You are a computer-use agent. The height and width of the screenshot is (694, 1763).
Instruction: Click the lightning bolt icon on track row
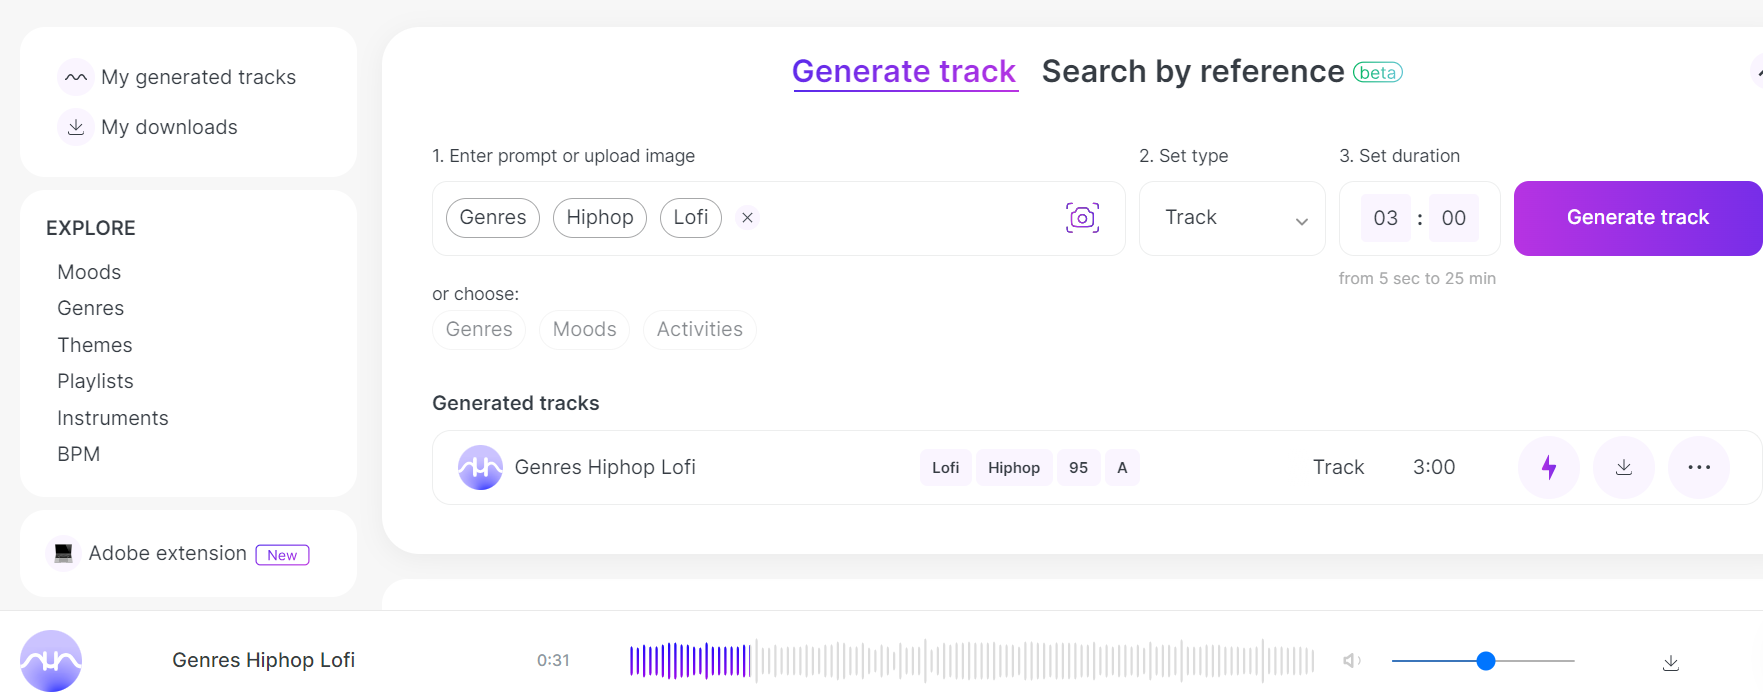click(x=1549, y=467)
